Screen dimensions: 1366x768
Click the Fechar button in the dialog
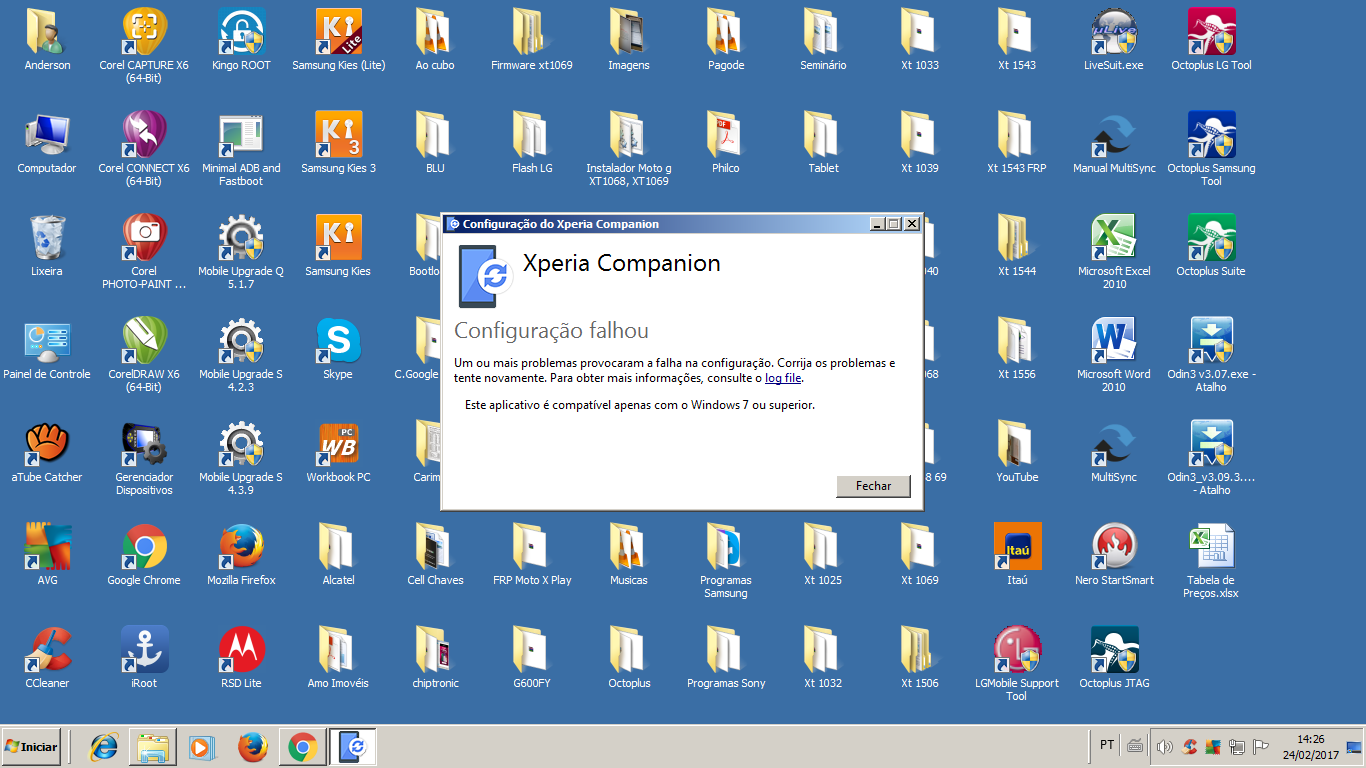pos(873,486)
